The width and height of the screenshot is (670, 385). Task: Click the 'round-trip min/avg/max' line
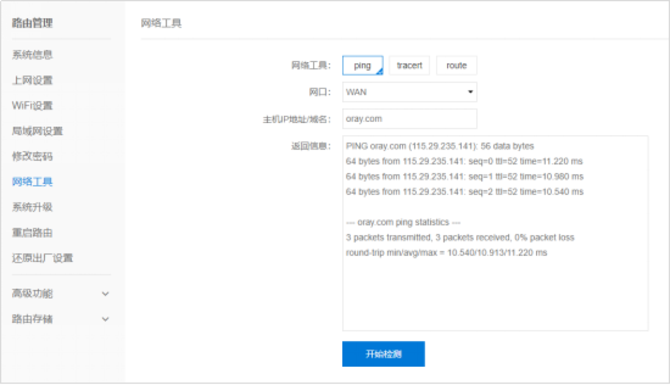[x=446, y=253]
